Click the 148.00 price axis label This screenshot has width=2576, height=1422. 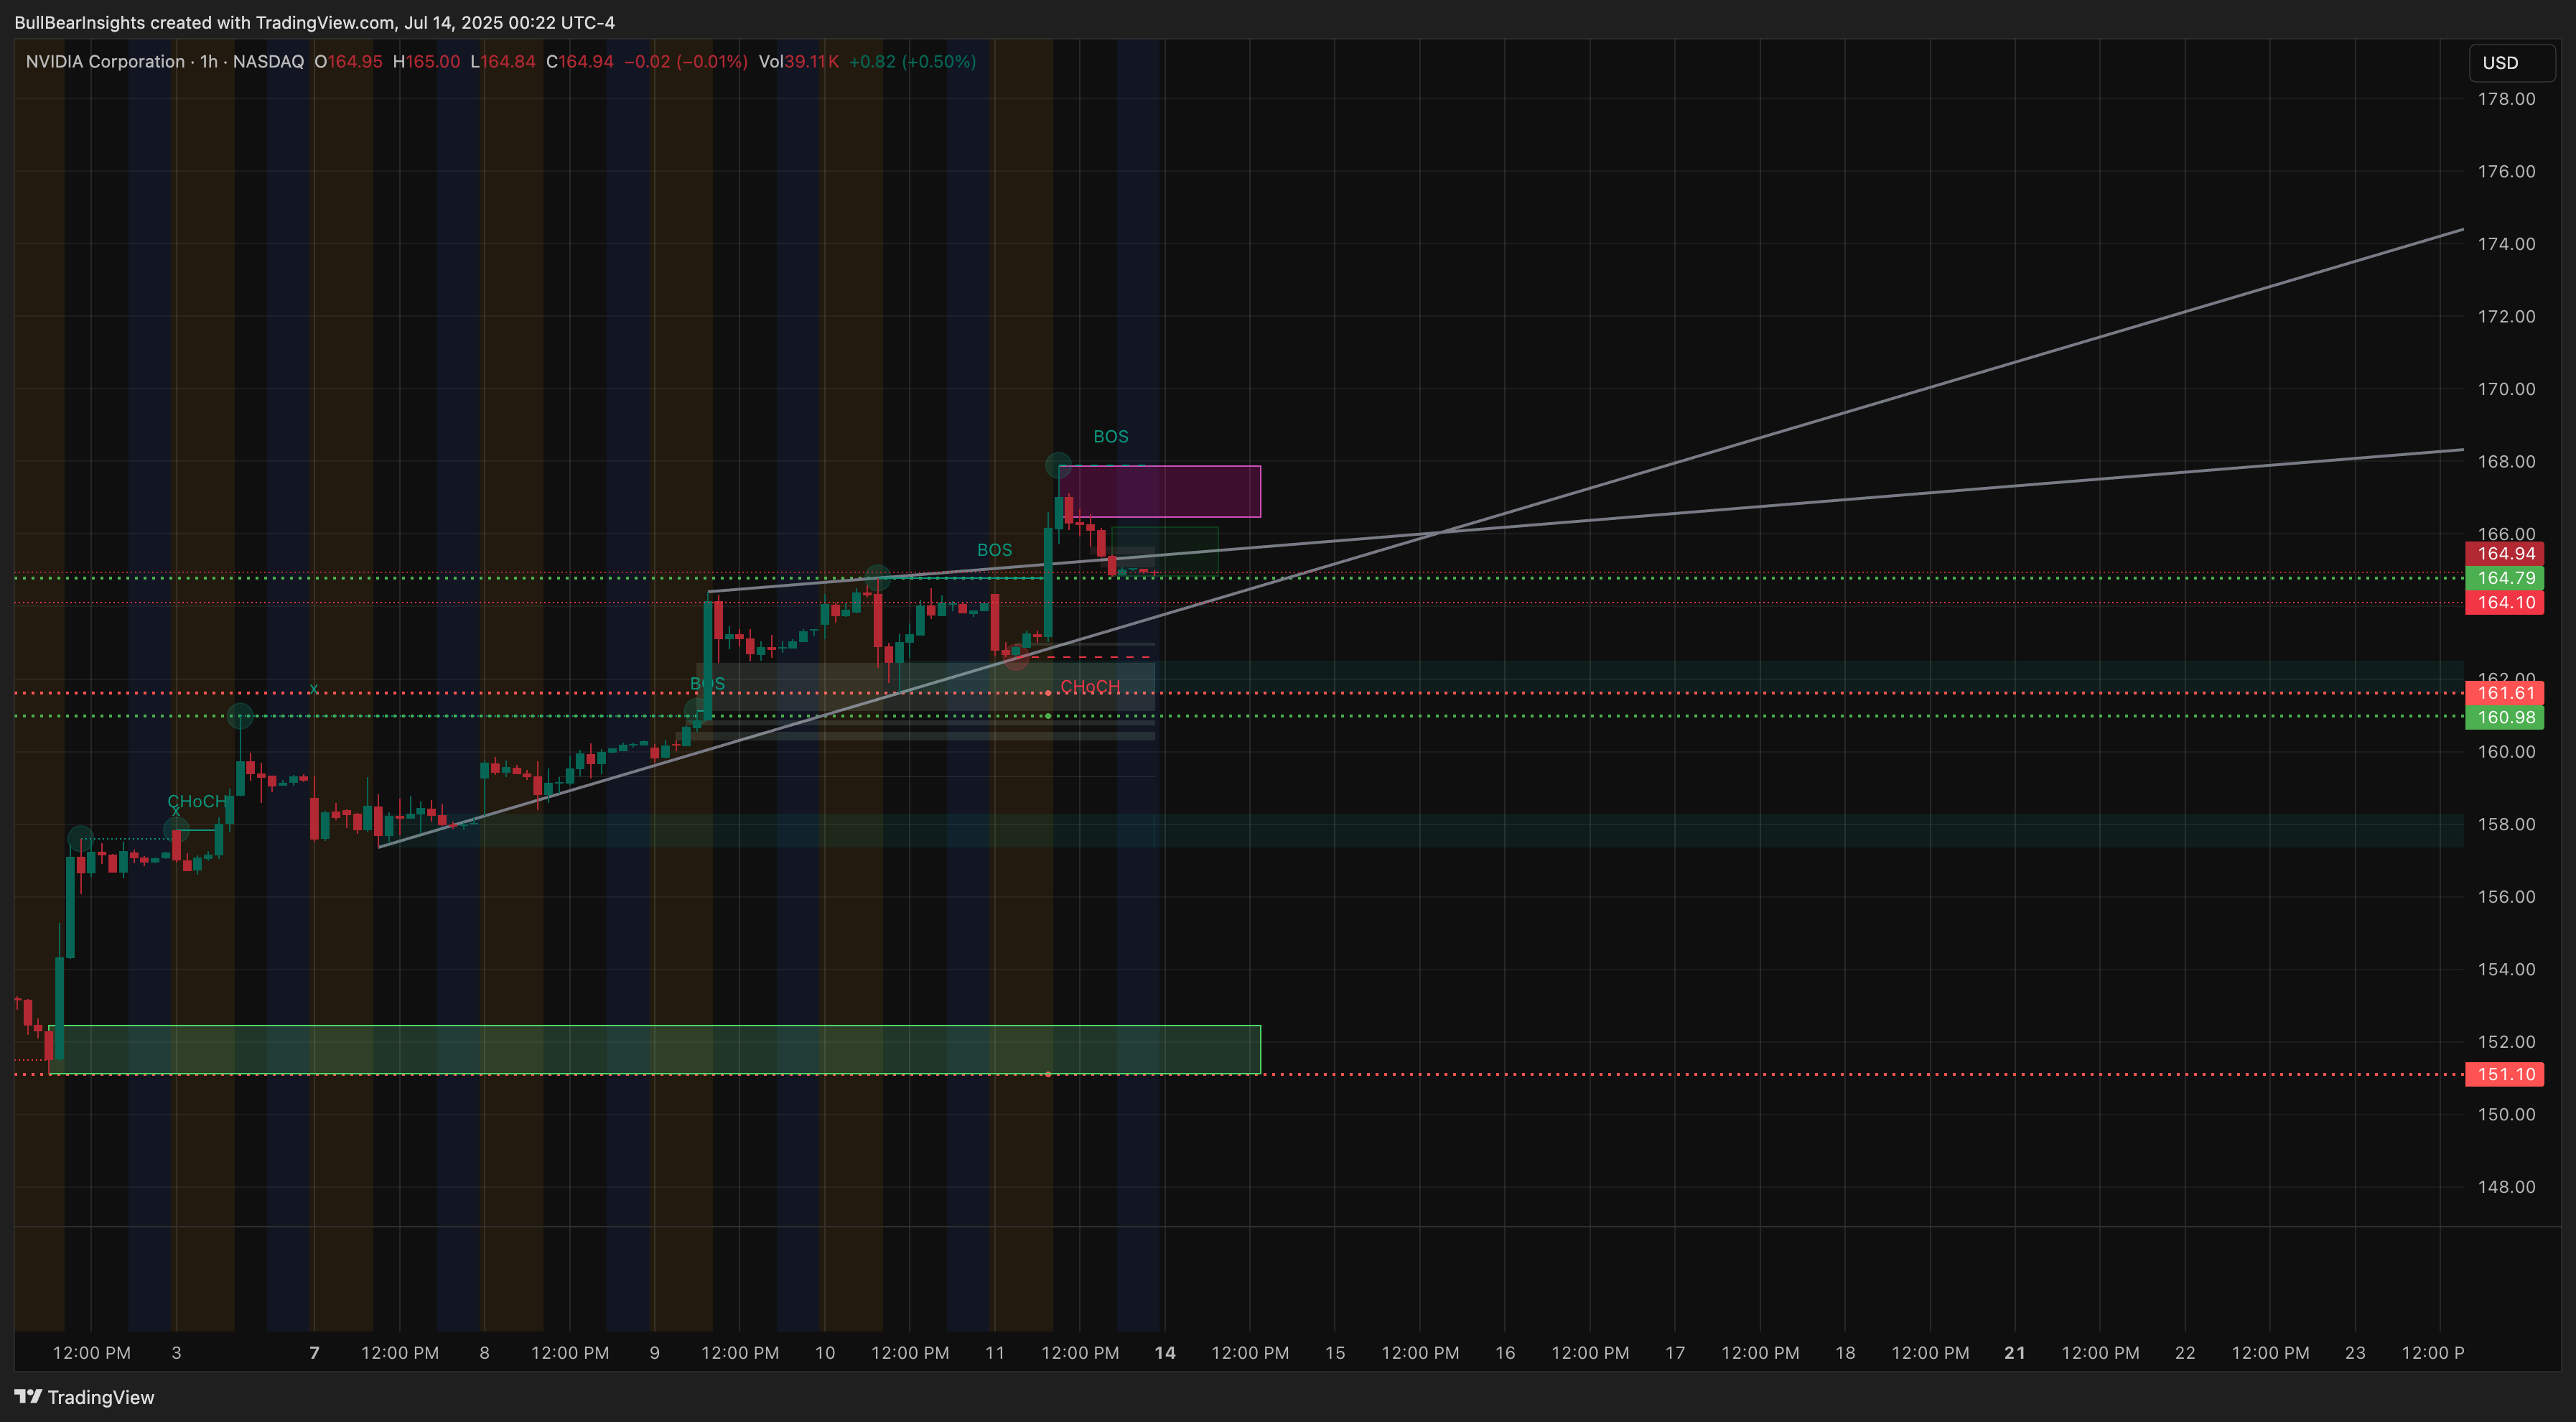point(2506,1187)
